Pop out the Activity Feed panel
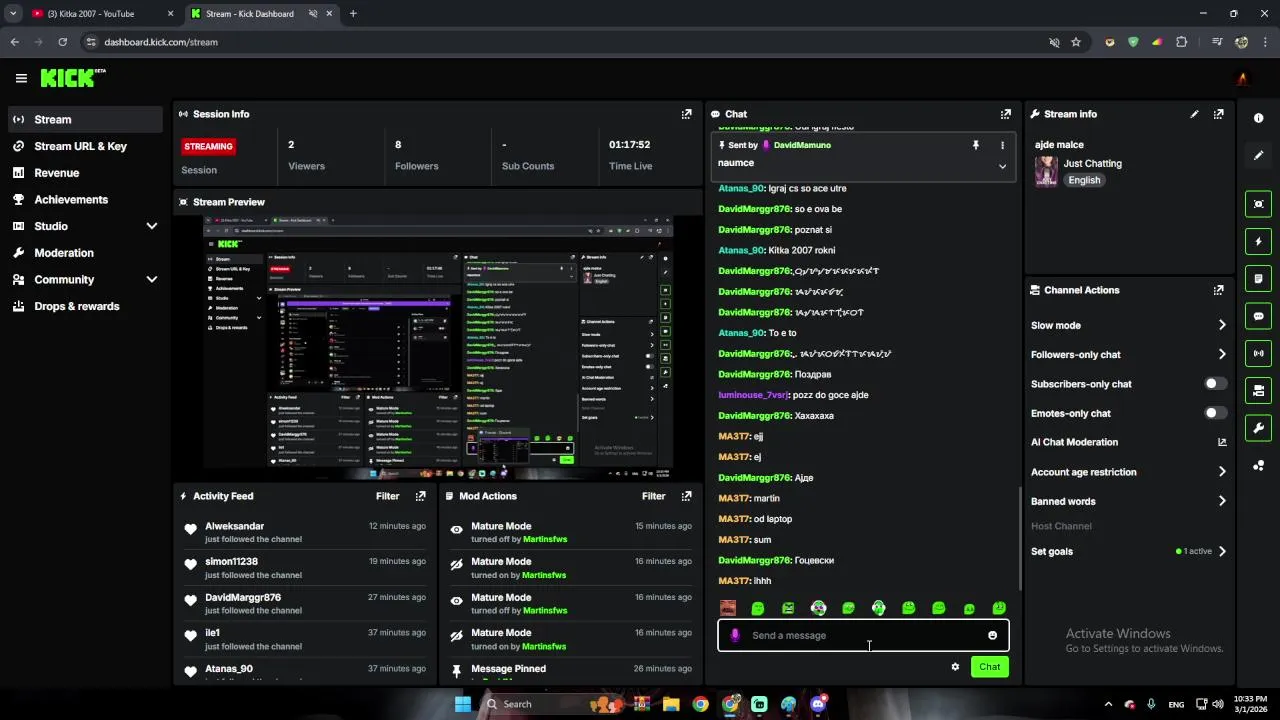The width and height of the screenshot is (1280, 720). tap(420, 496)
